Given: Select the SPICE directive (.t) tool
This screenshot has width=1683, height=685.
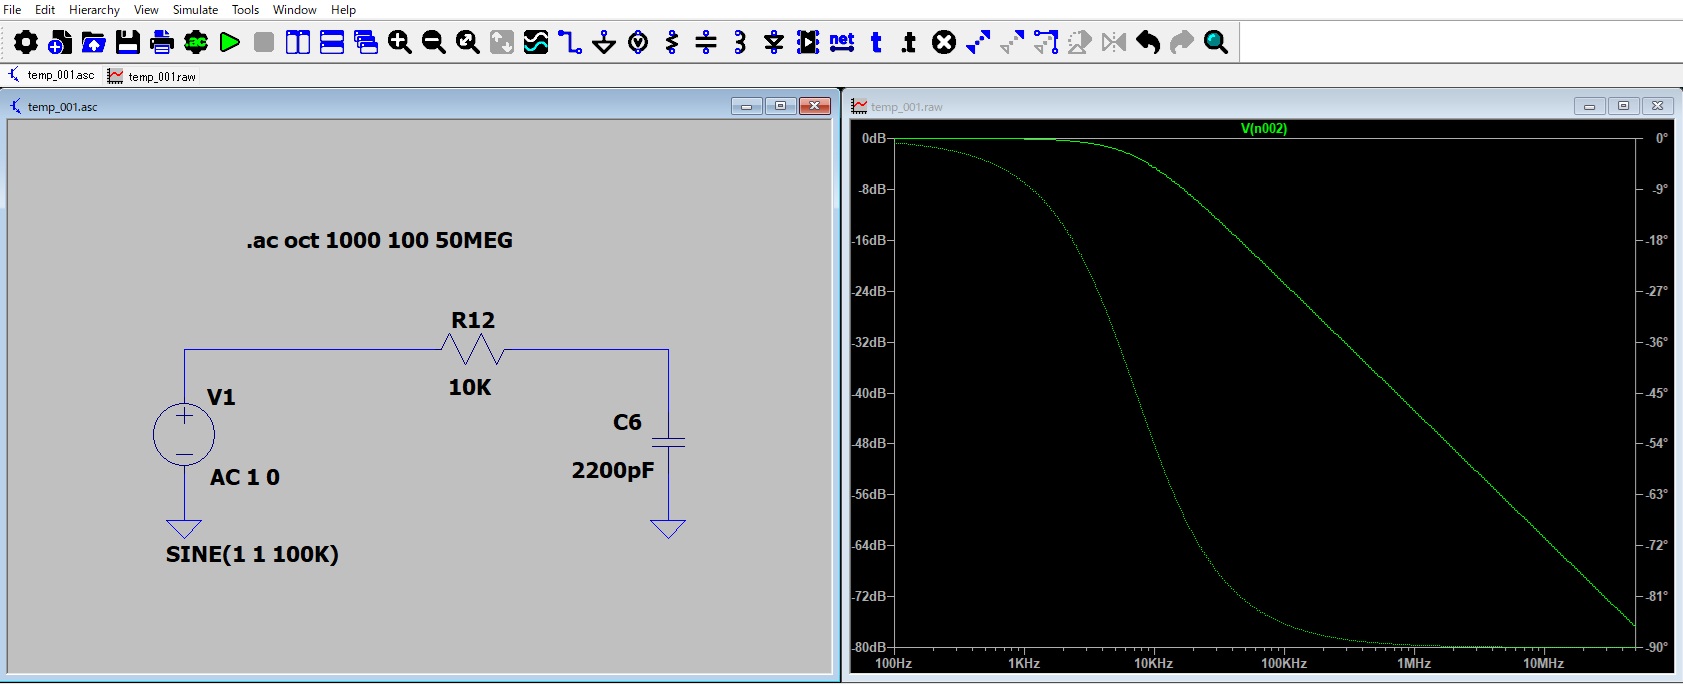Looking at the screenshot, I should click(909, 42).
